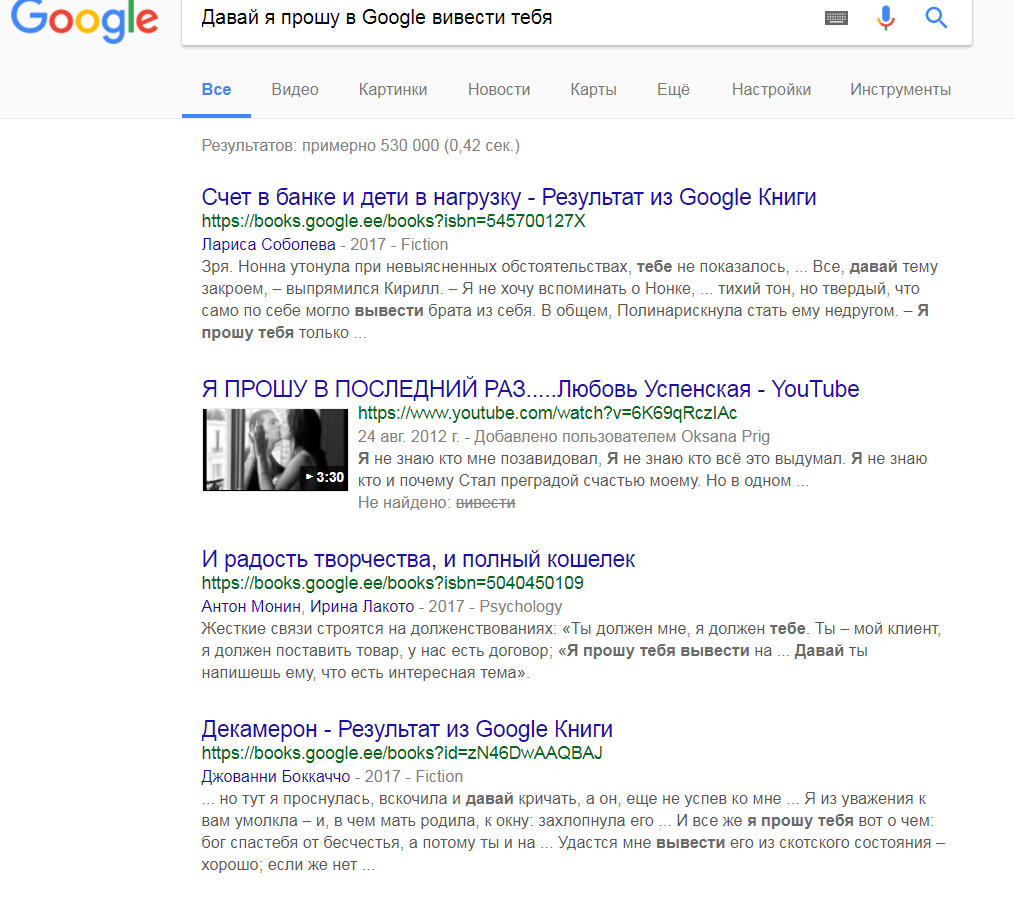Open the Декамерон Google Книги result

pyautogui.click(x=407, y=729)
